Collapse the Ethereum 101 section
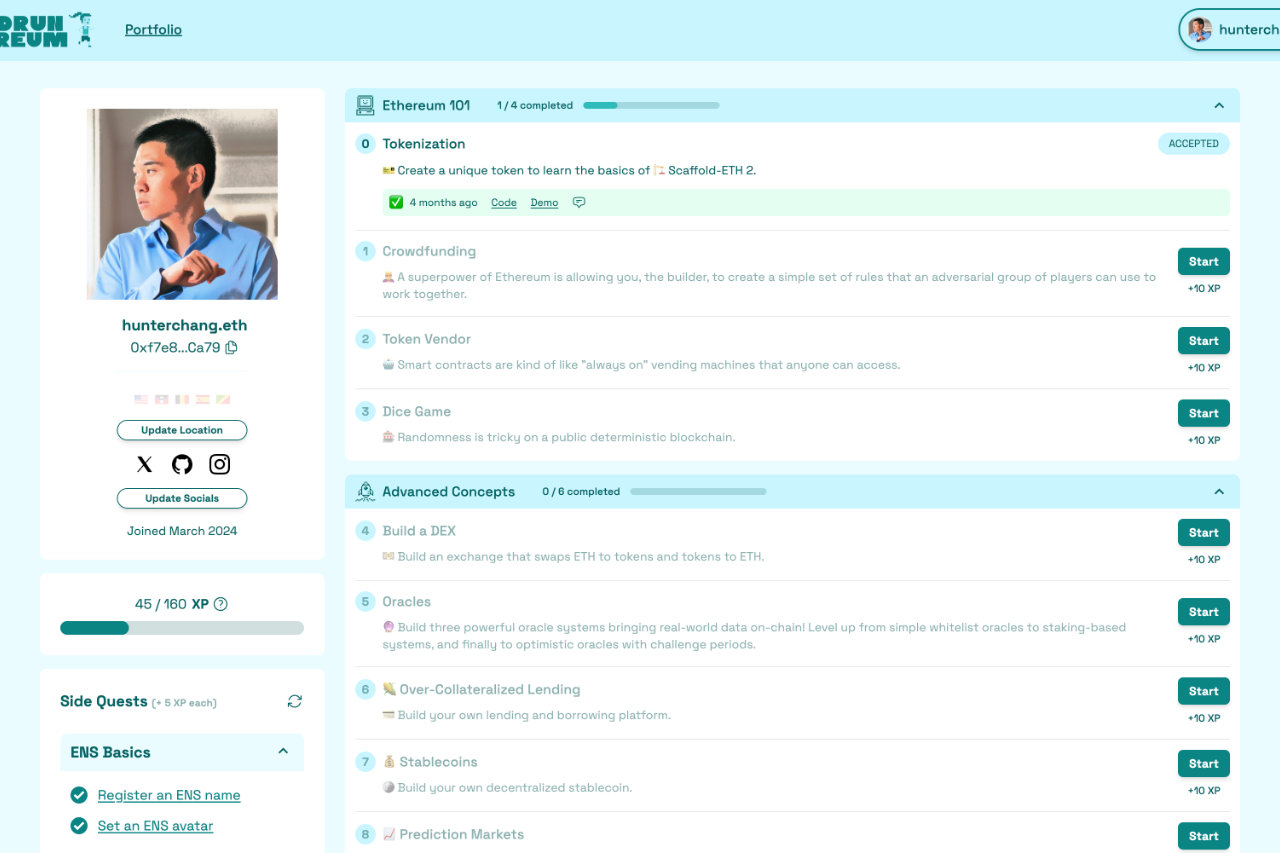This screenshot has width=1280, height=853. click(x=1219, y=106)
